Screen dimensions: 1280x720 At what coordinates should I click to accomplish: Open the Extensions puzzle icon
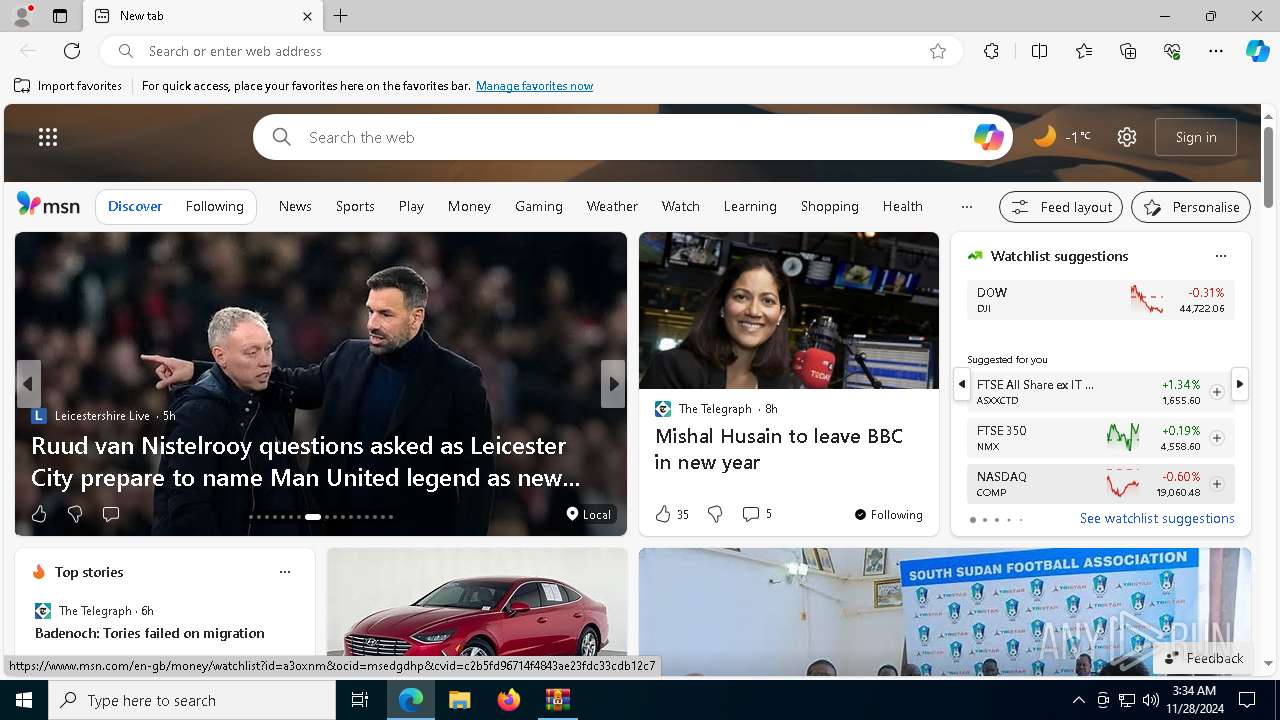tap(991, 51)
